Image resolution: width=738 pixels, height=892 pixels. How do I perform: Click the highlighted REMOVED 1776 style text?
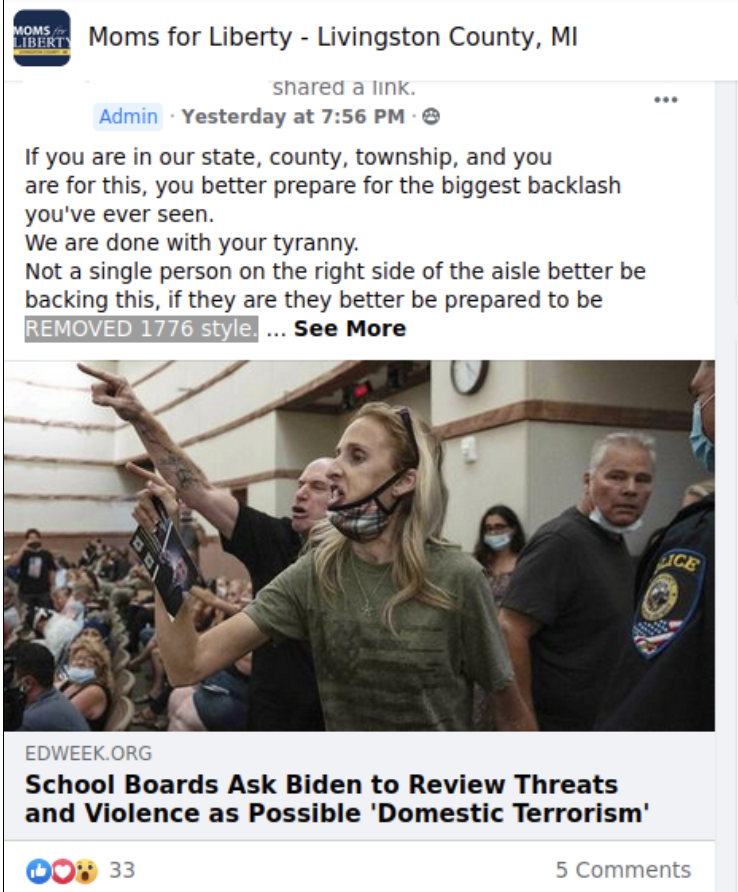pos(141,329)
